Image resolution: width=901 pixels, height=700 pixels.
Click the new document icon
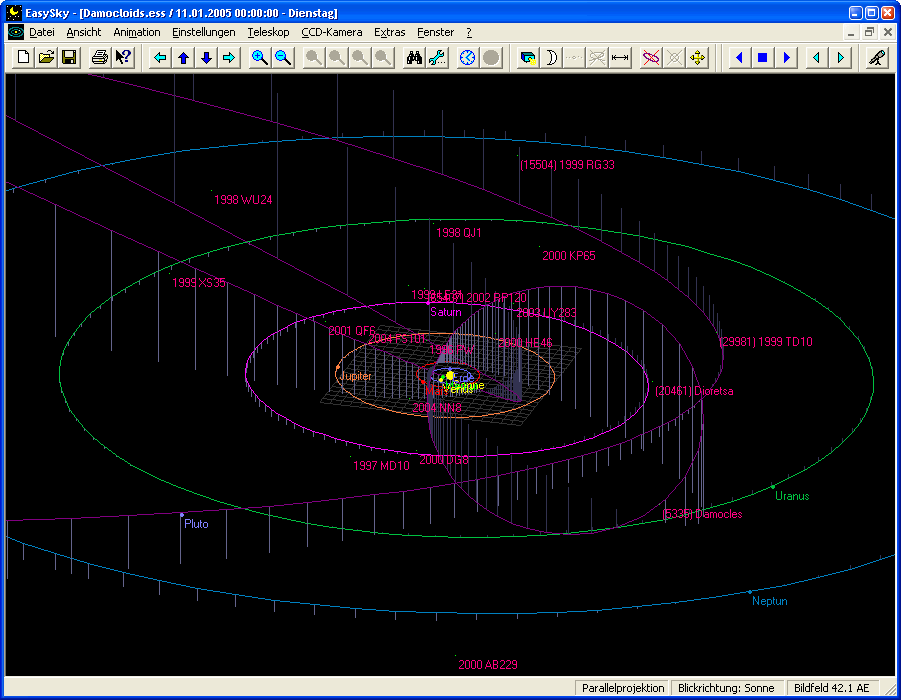pos(24,58)
